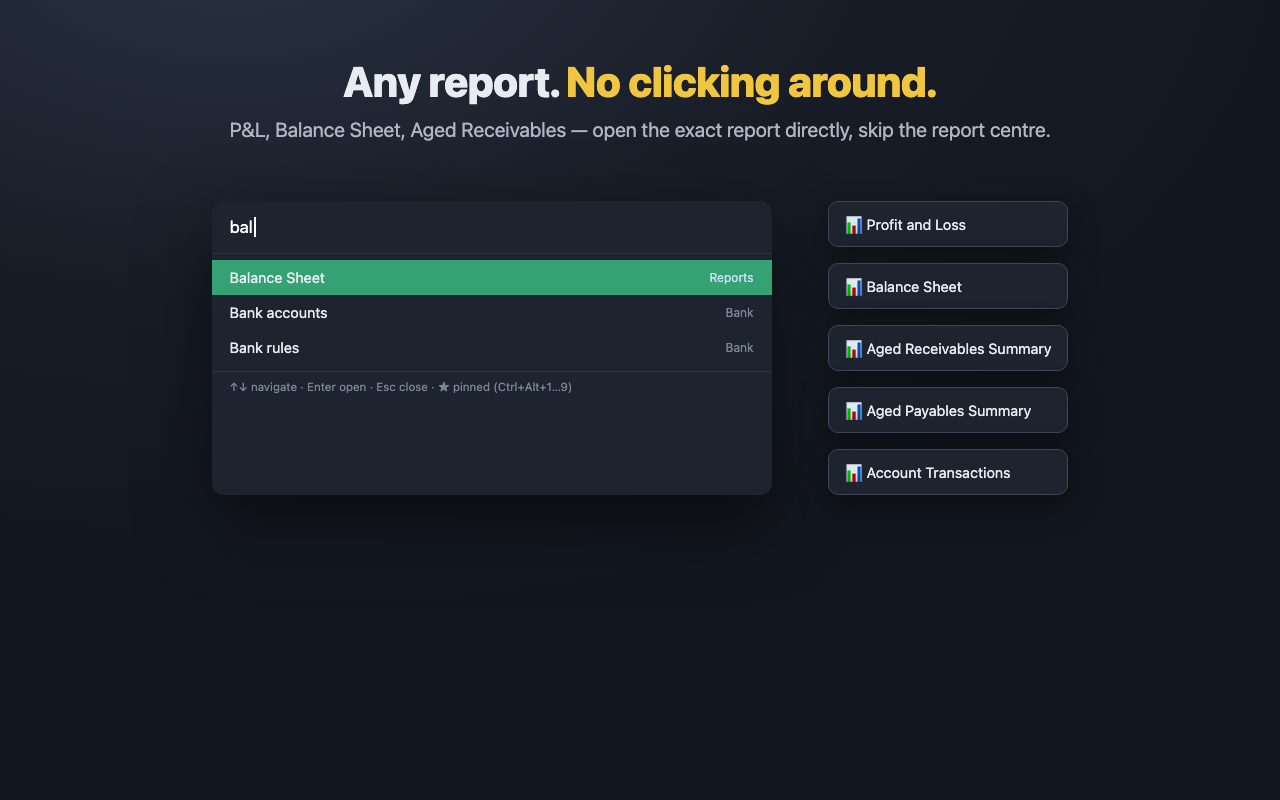Open the Aged Payables Summary card
1280x800 pixels.
tap(948, 410)
